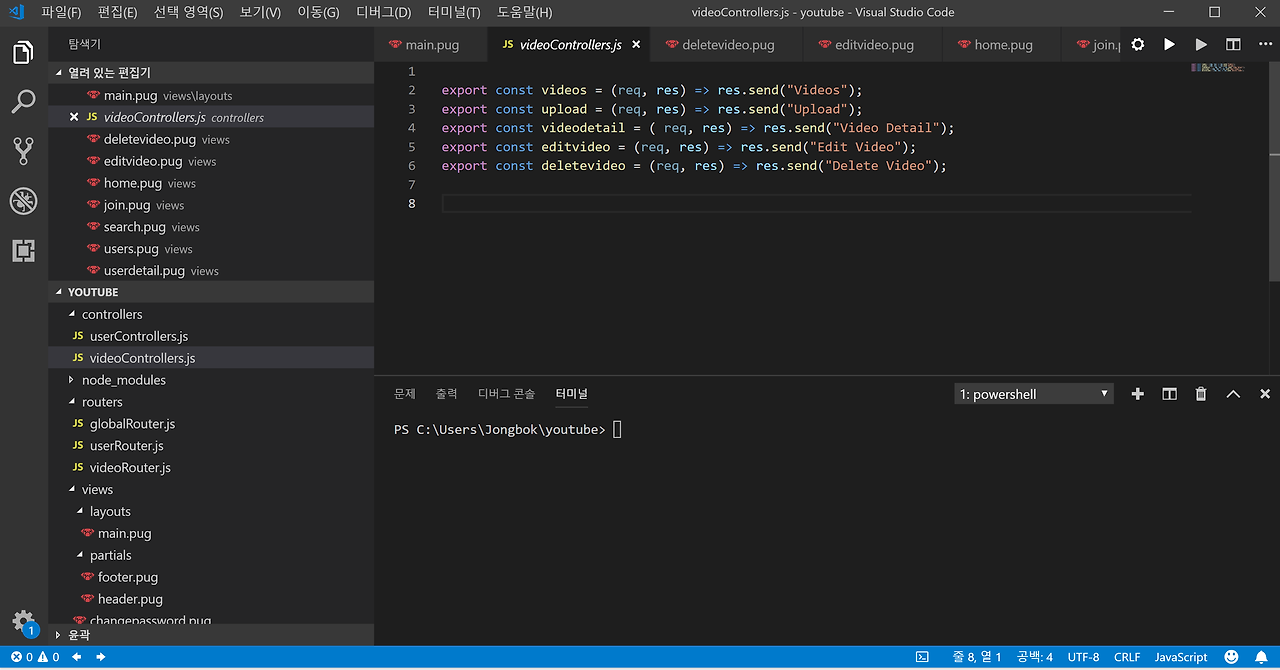This screenshot has width=1280, height=670.
Task: Go forward with status bar right arrow
Action: pyautogui.click(x=101, y=657)
